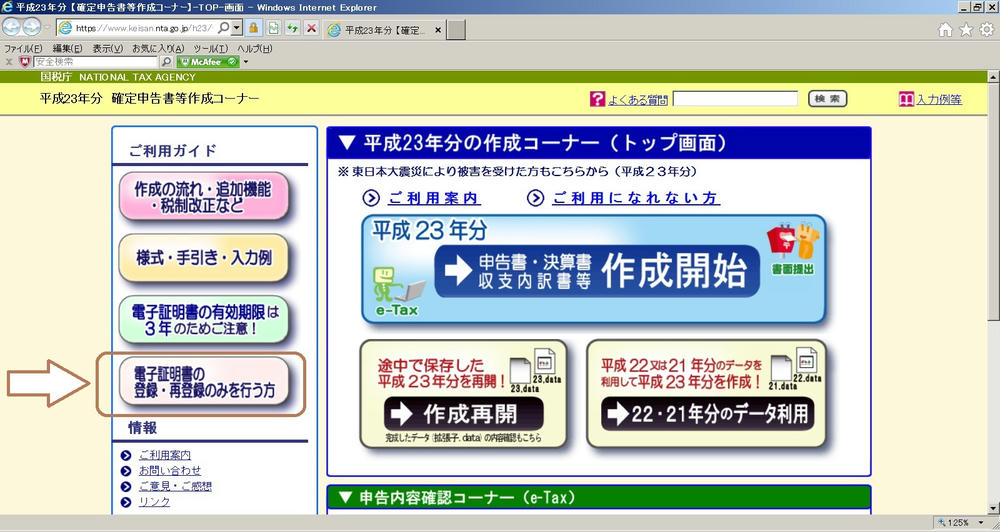Viewport: 1000px width, 532px height.
Task: Open the よくある質問 link
Action: click(x=638, y=100)
